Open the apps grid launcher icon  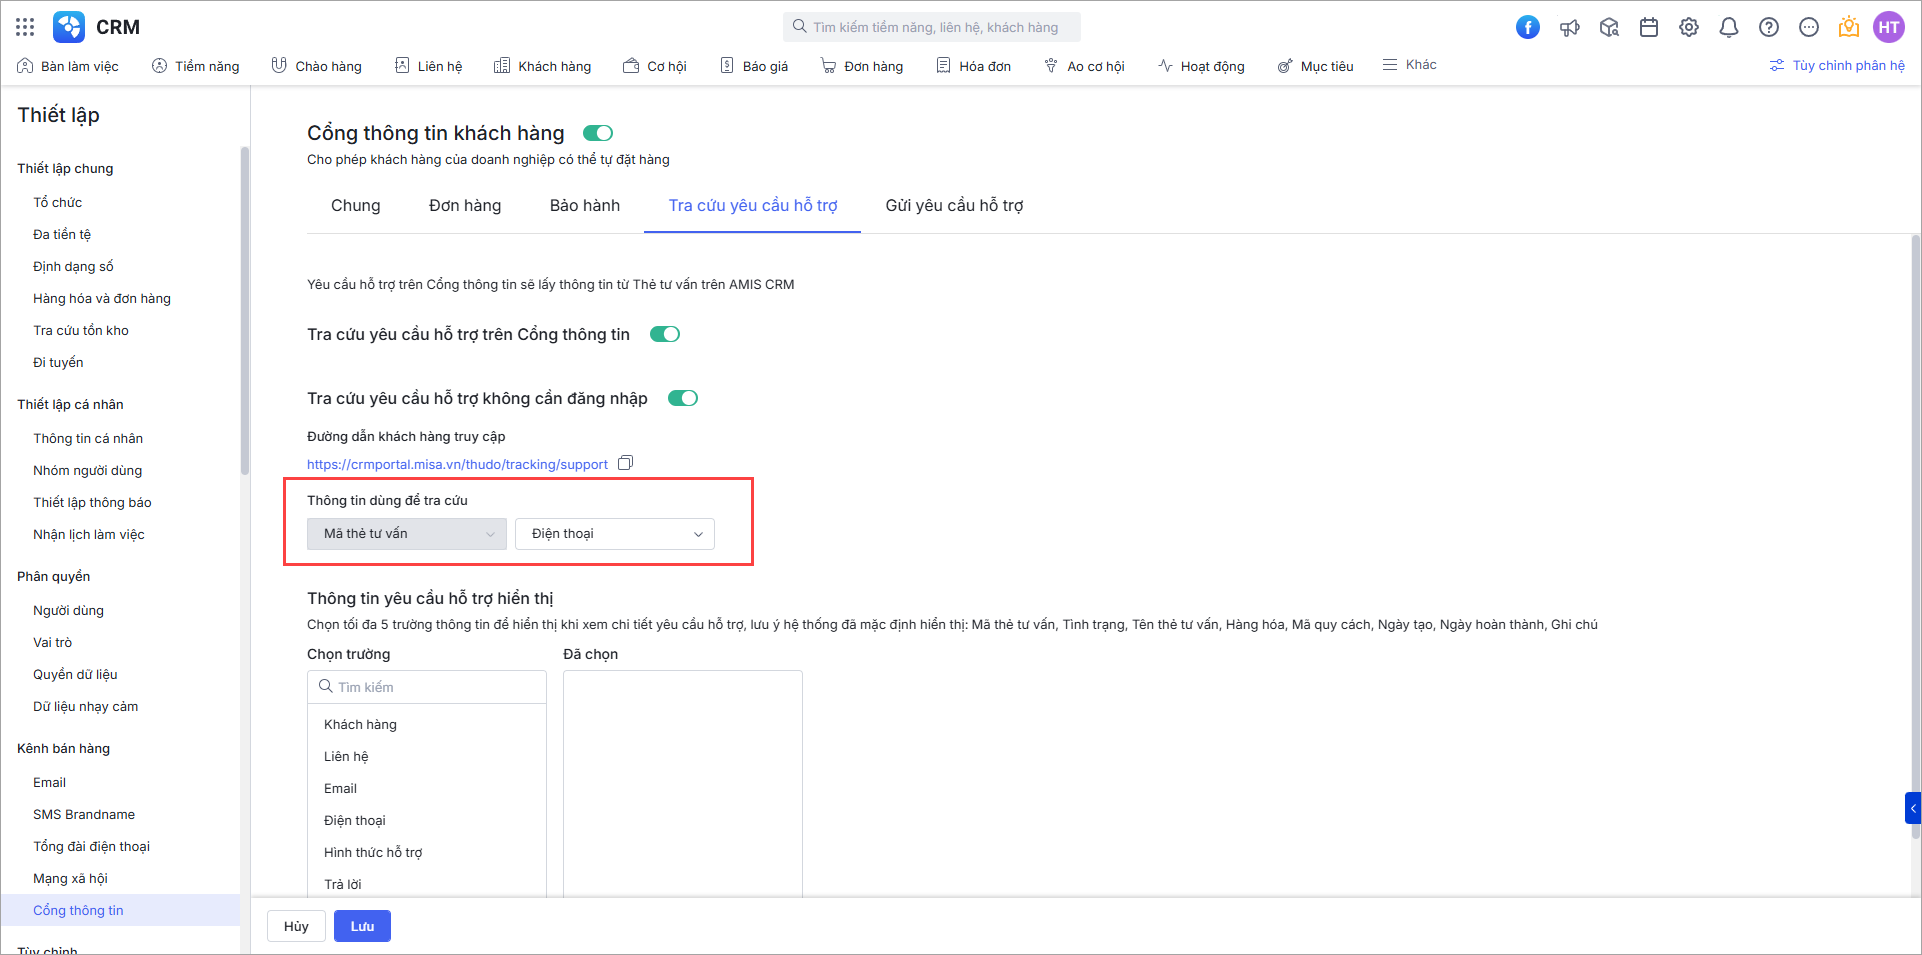[25, 27]
